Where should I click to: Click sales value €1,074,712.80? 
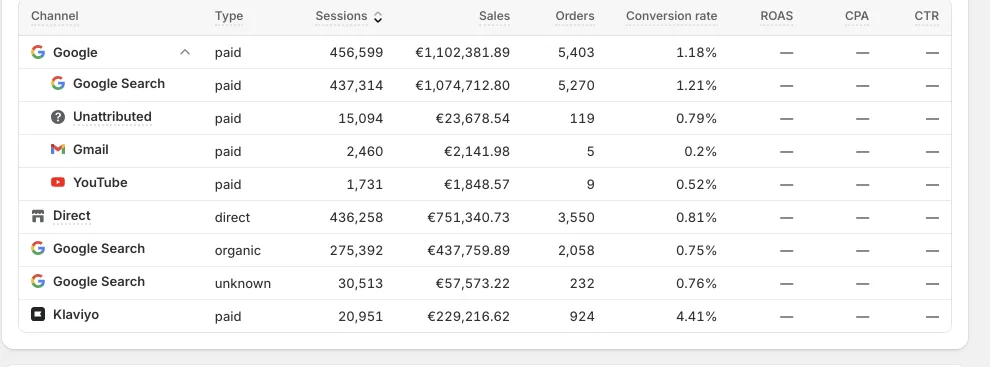tap(462, 86)
